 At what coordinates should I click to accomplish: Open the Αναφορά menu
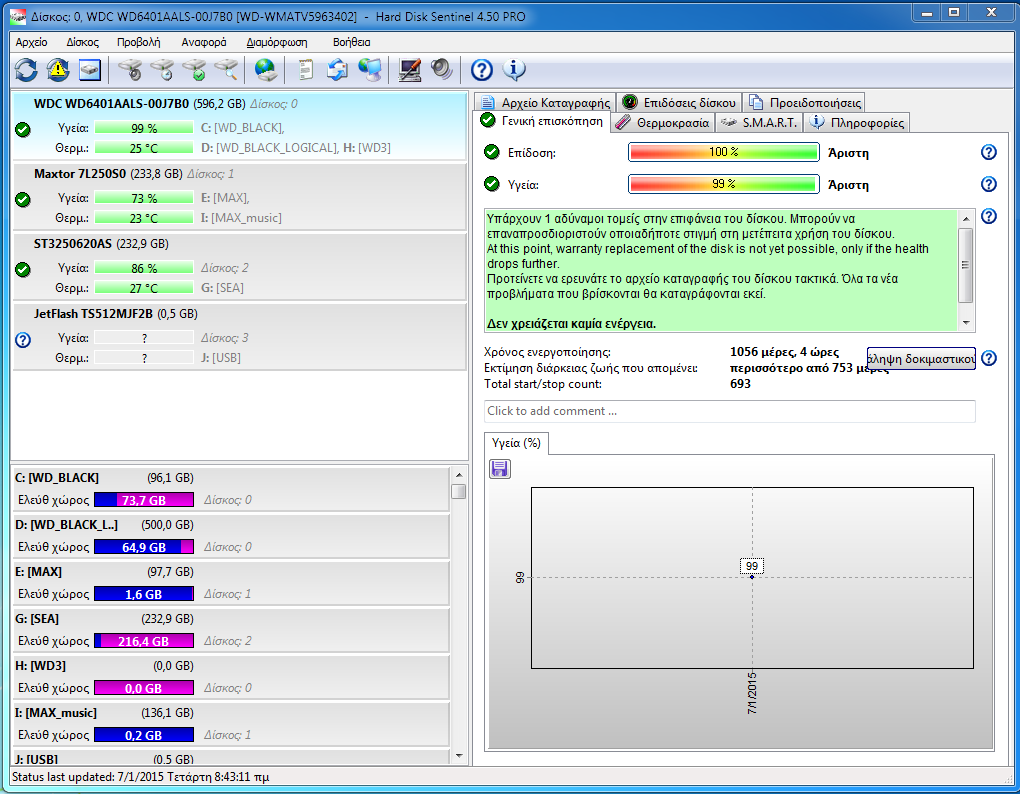(204, 42)
